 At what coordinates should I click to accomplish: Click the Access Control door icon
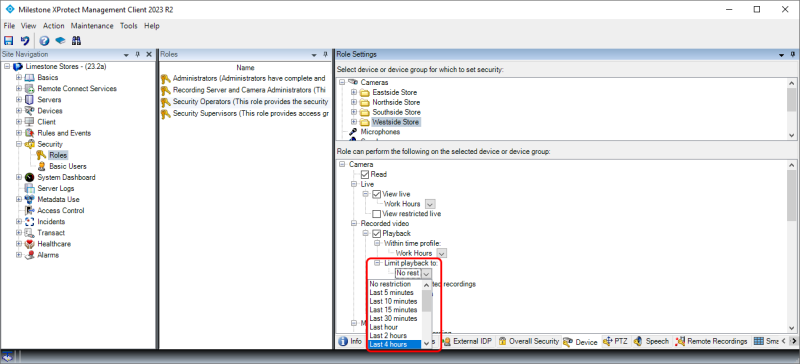click(x=30, y=211)
